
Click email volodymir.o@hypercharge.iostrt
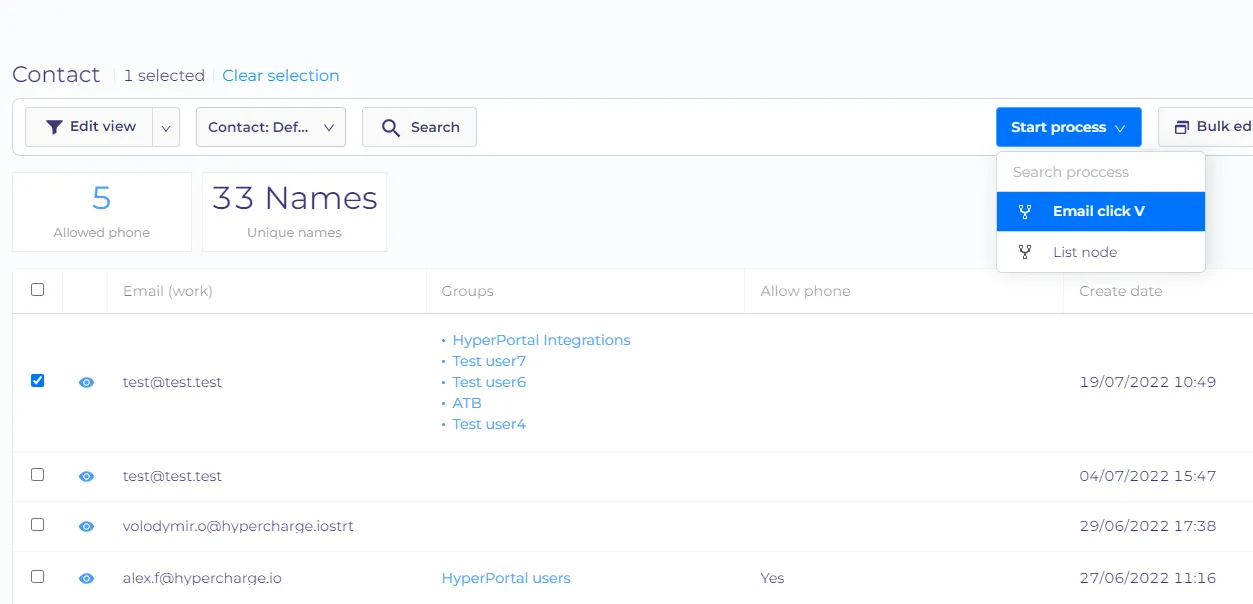pyautogui.click(x=238, y=526)
